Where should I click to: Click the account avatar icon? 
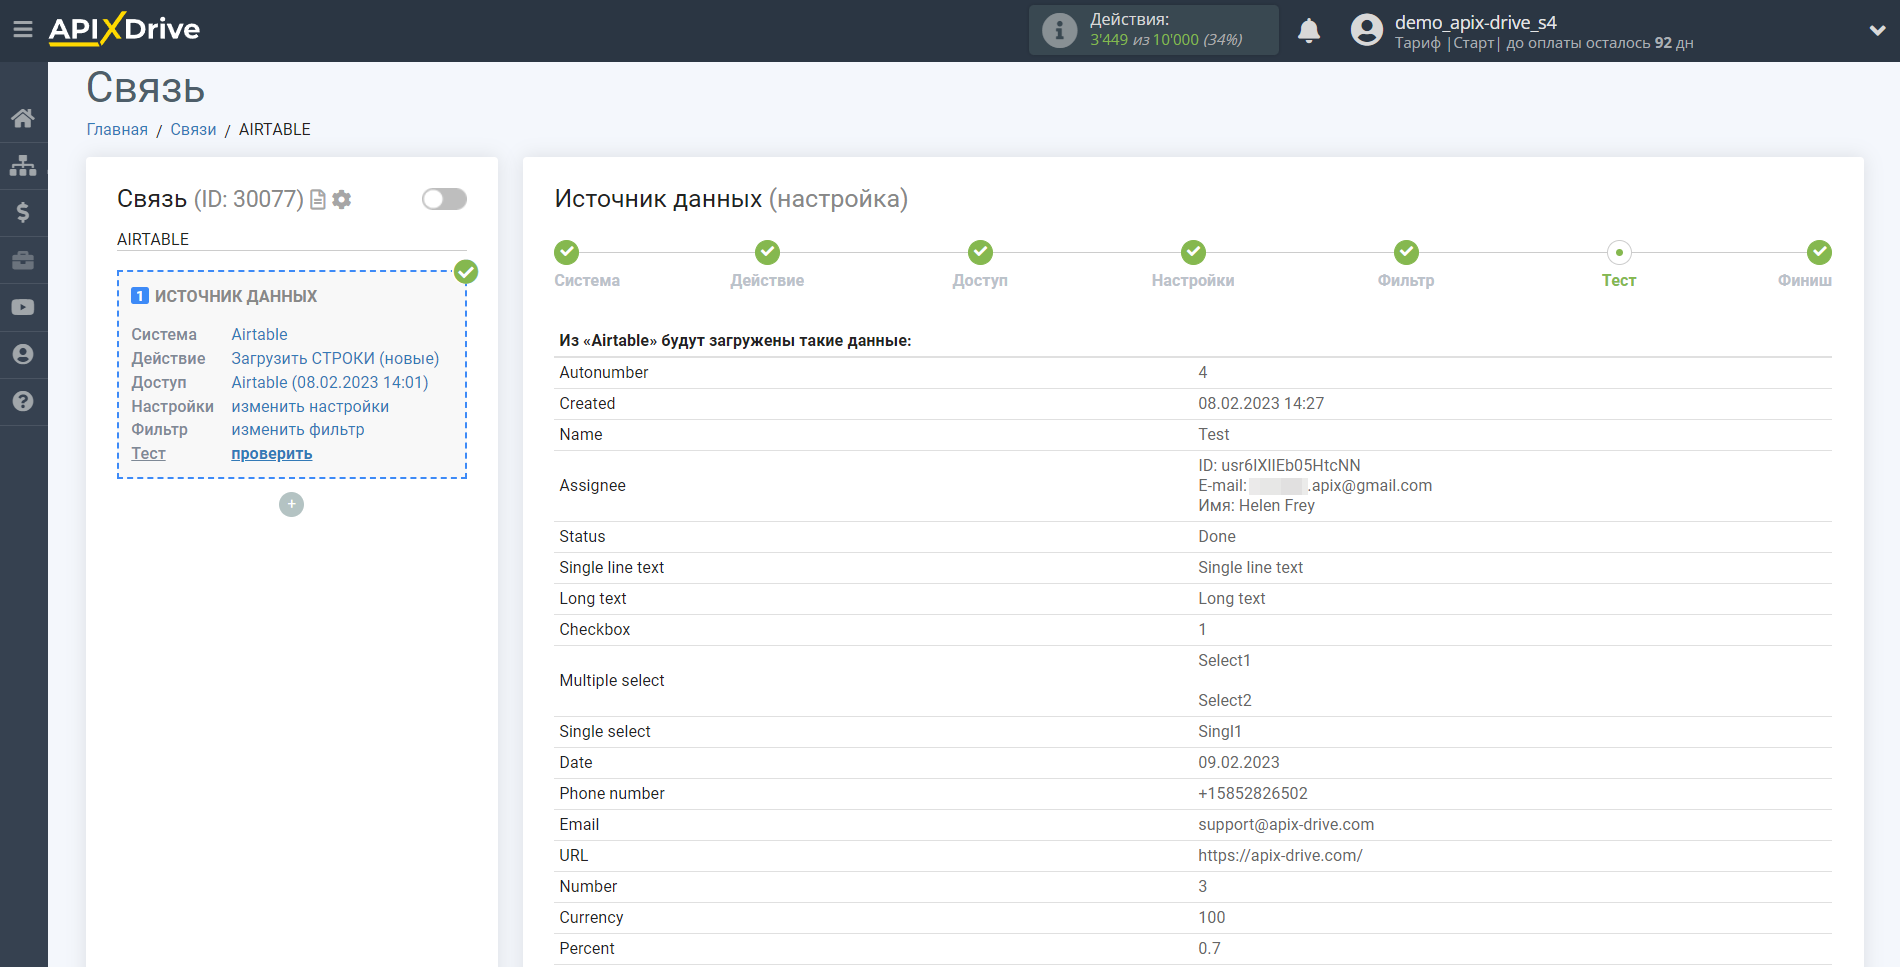point(1367,30)
